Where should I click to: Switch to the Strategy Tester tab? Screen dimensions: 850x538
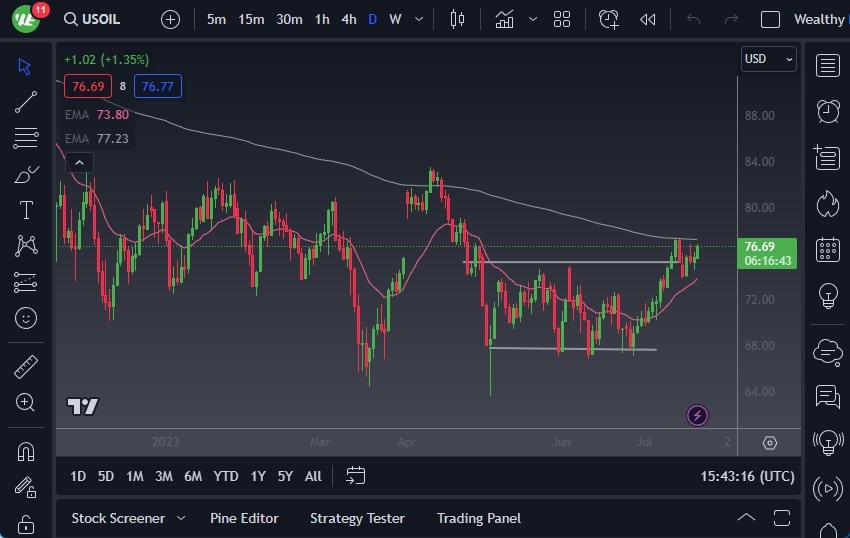(357, 518)
